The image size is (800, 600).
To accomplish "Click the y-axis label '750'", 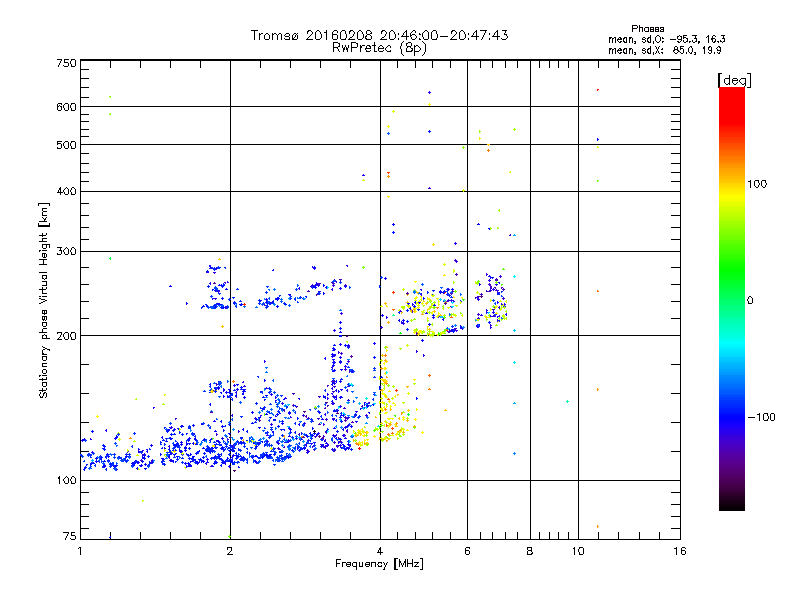I will [x=66, y=63].
